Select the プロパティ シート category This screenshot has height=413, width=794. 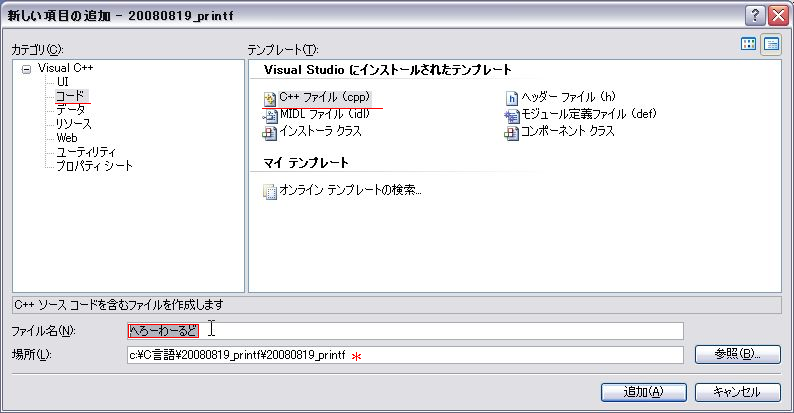coord(94,166)
